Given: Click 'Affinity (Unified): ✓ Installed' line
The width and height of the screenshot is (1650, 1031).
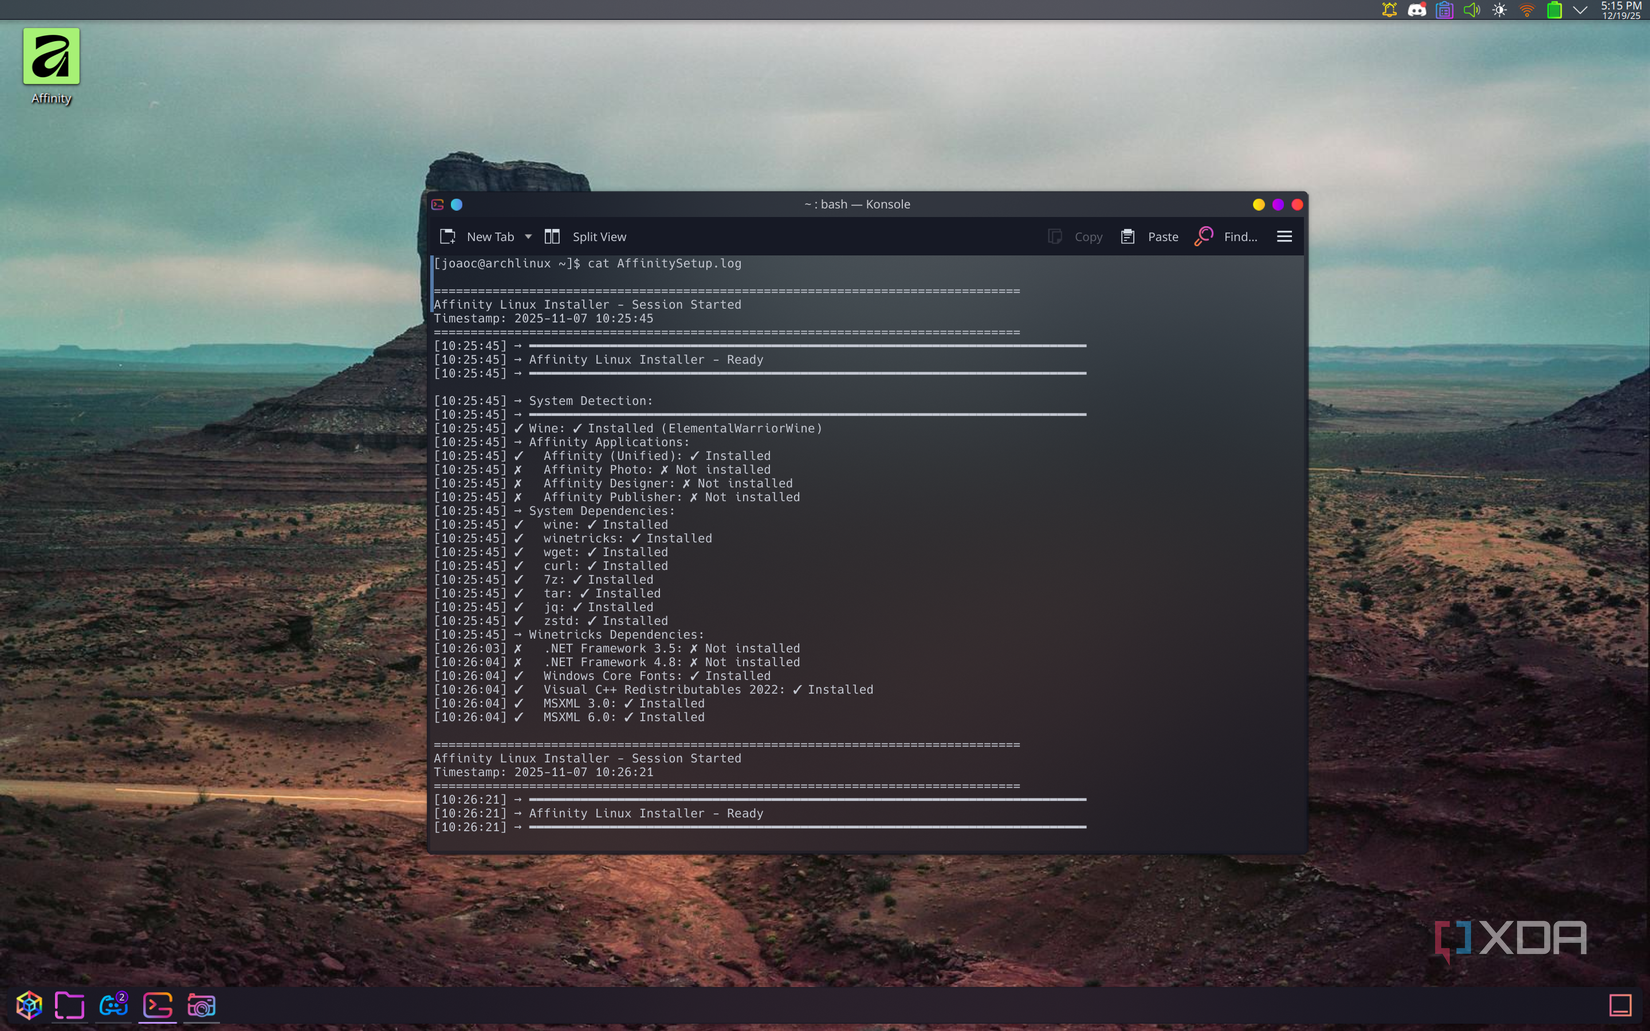Looking at the screenshot, I should 602,456.
